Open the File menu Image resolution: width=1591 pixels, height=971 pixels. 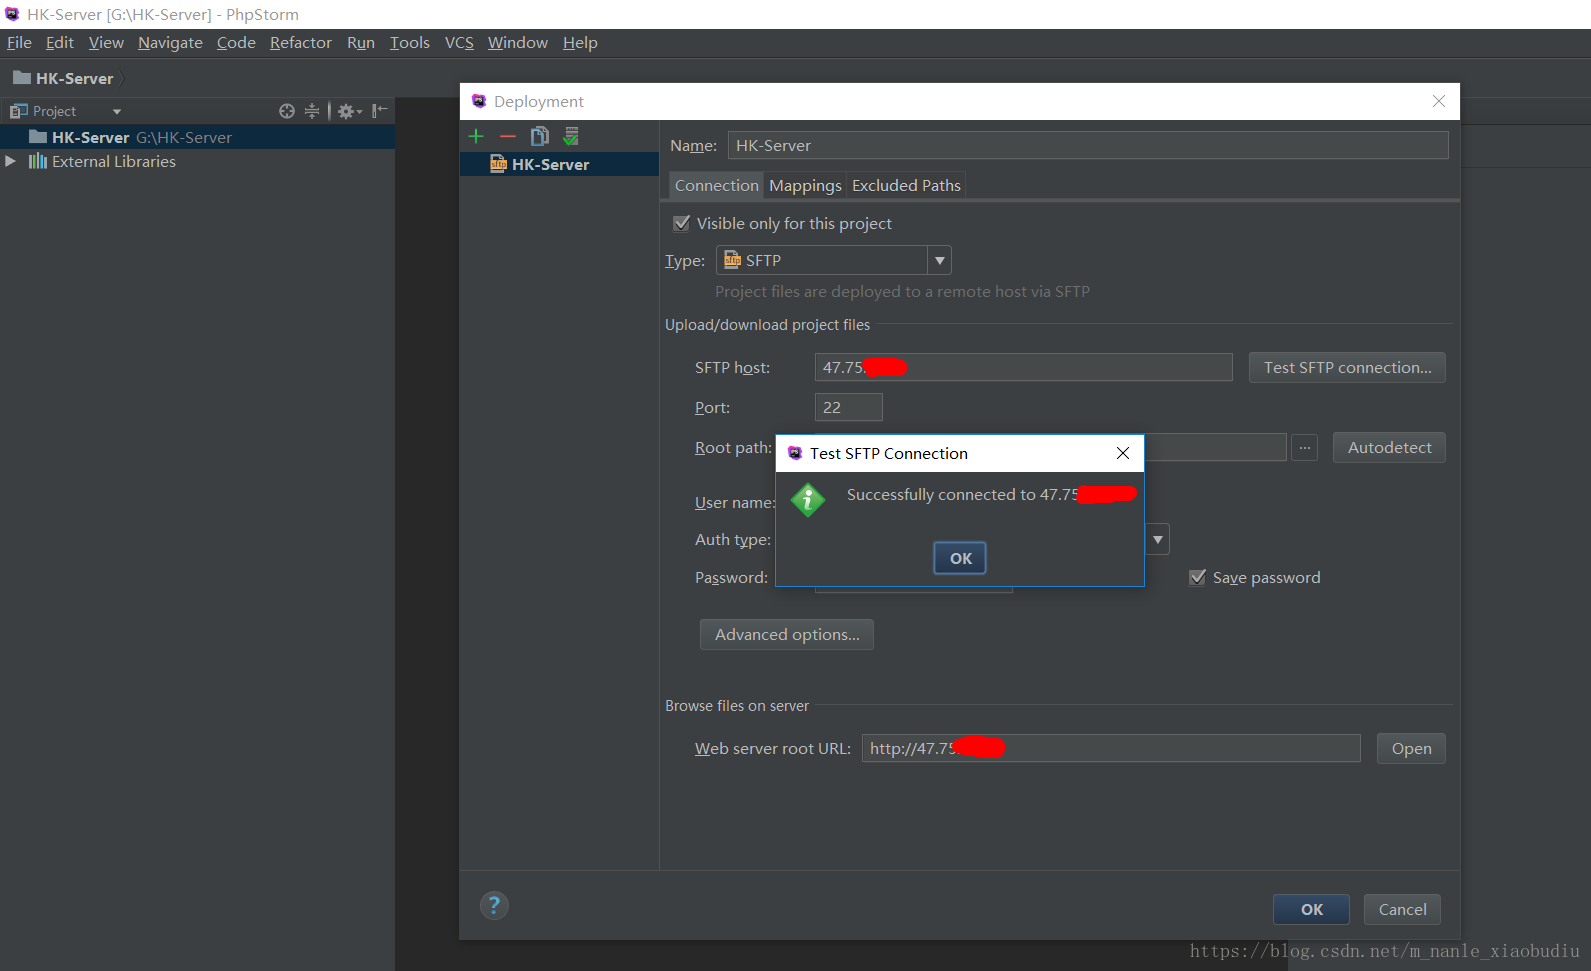19,42
